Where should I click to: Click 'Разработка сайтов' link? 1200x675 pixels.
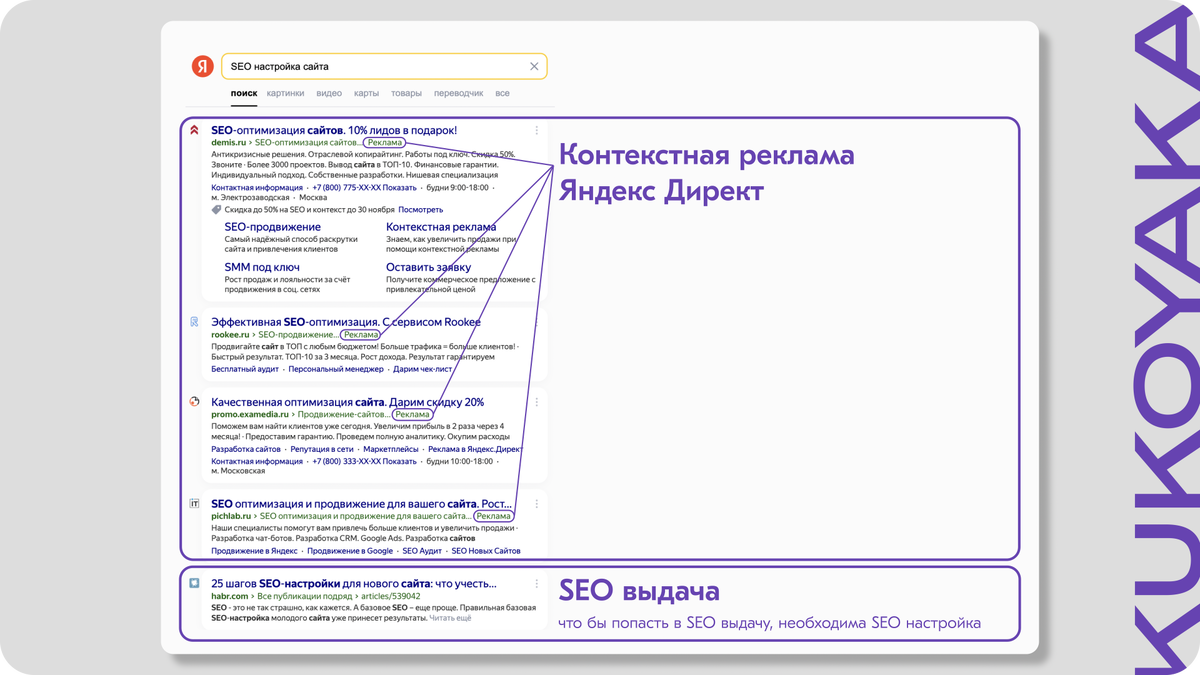[246, 450]
